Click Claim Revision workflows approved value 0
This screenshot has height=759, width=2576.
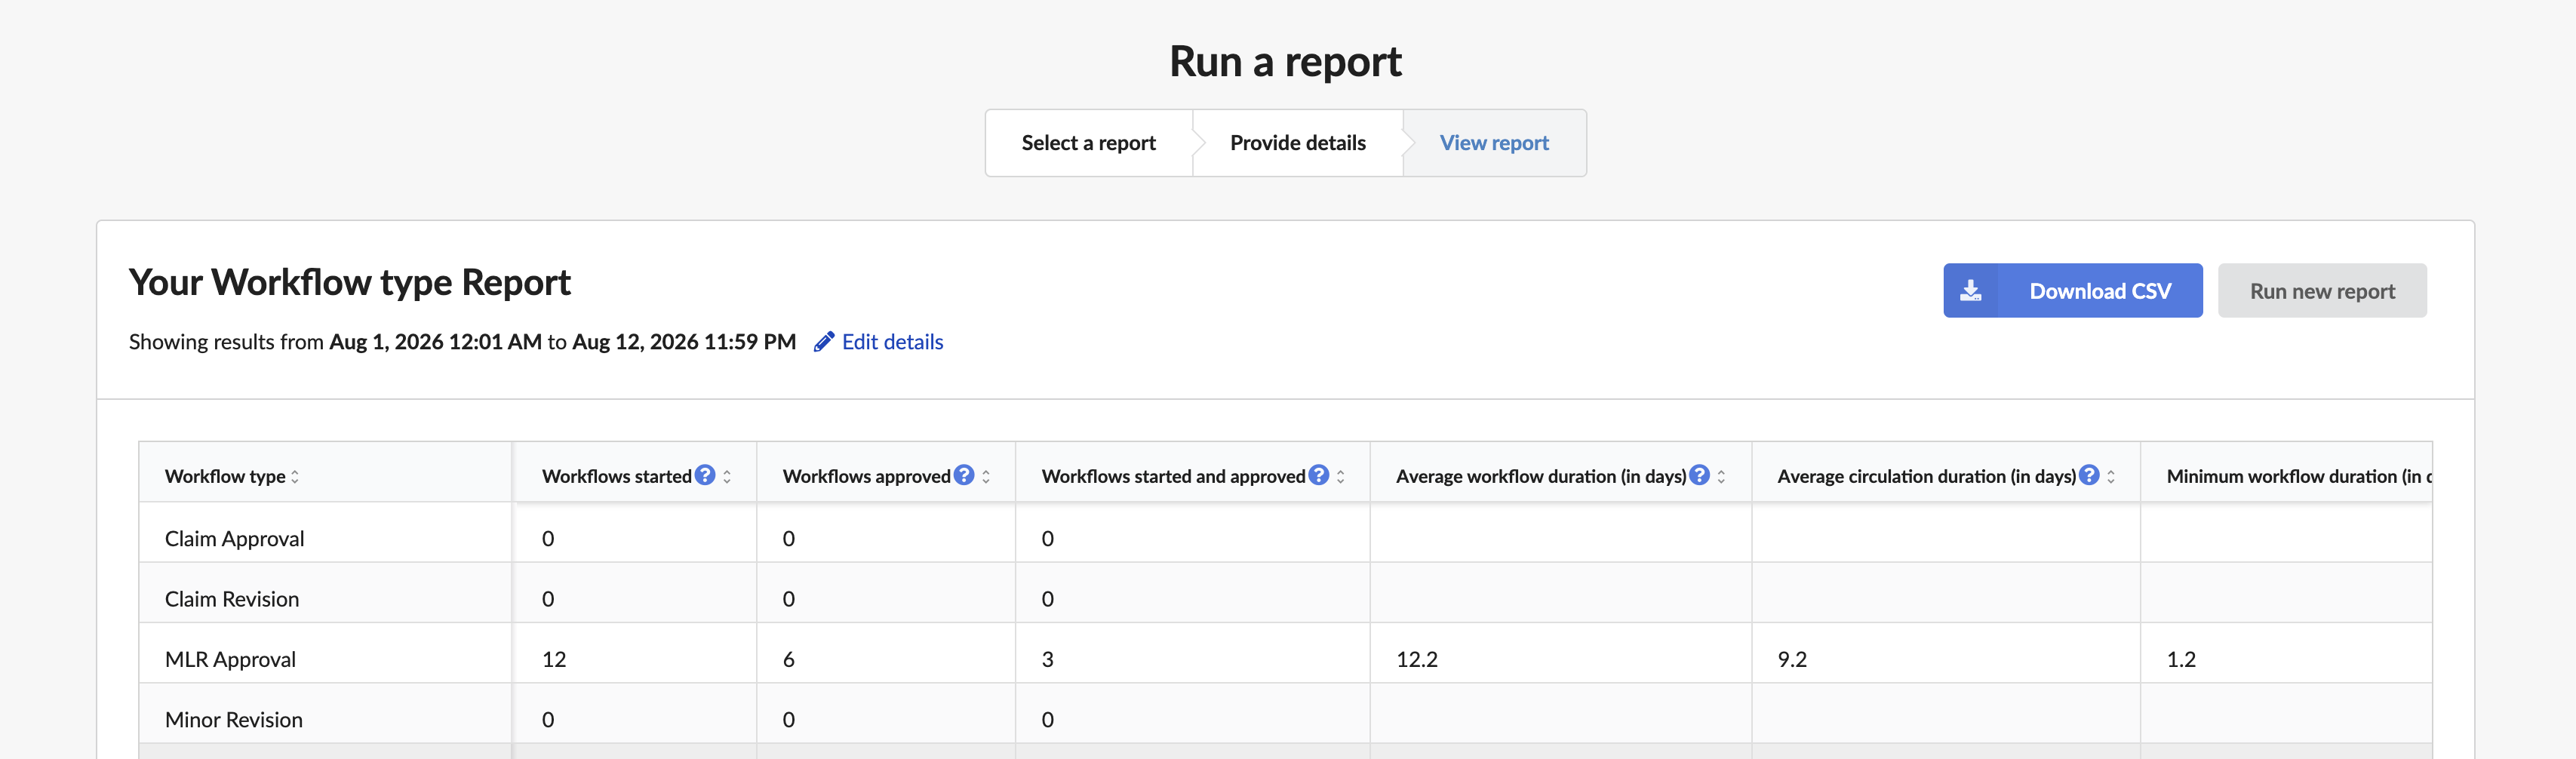789,599
